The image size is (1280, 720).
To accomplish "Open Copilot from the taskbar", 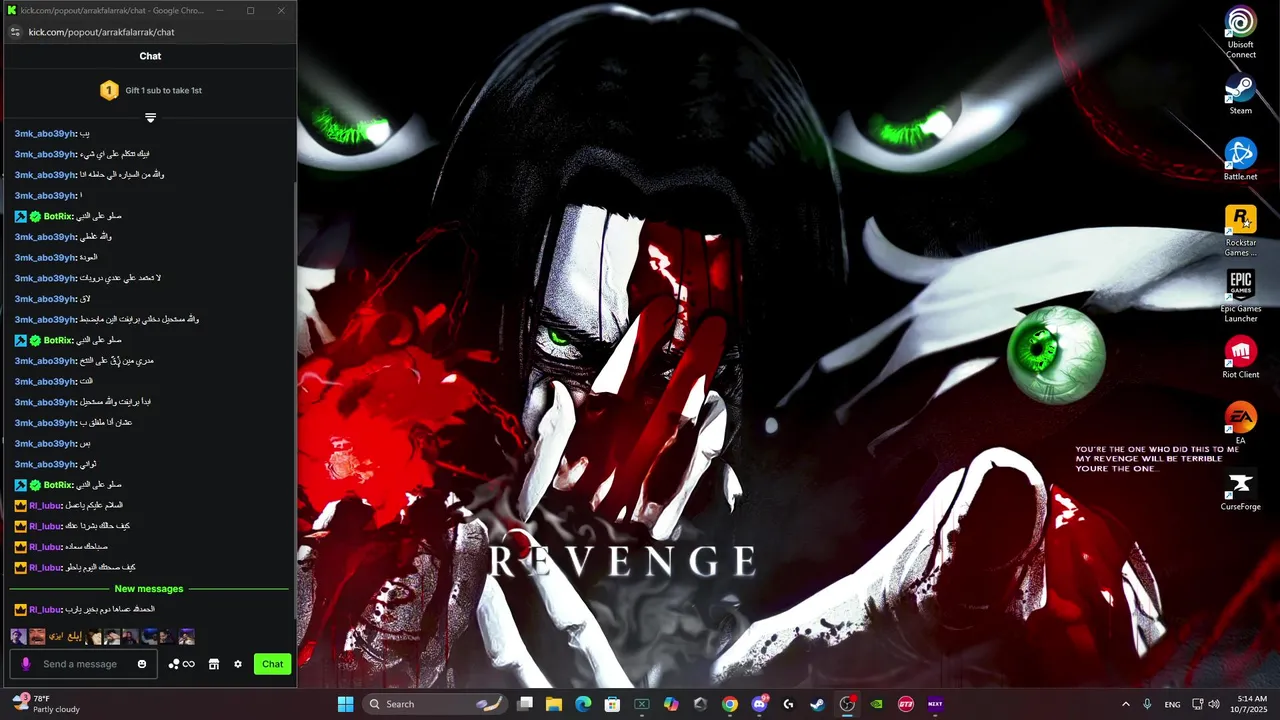I will click(x=671, y=704).
